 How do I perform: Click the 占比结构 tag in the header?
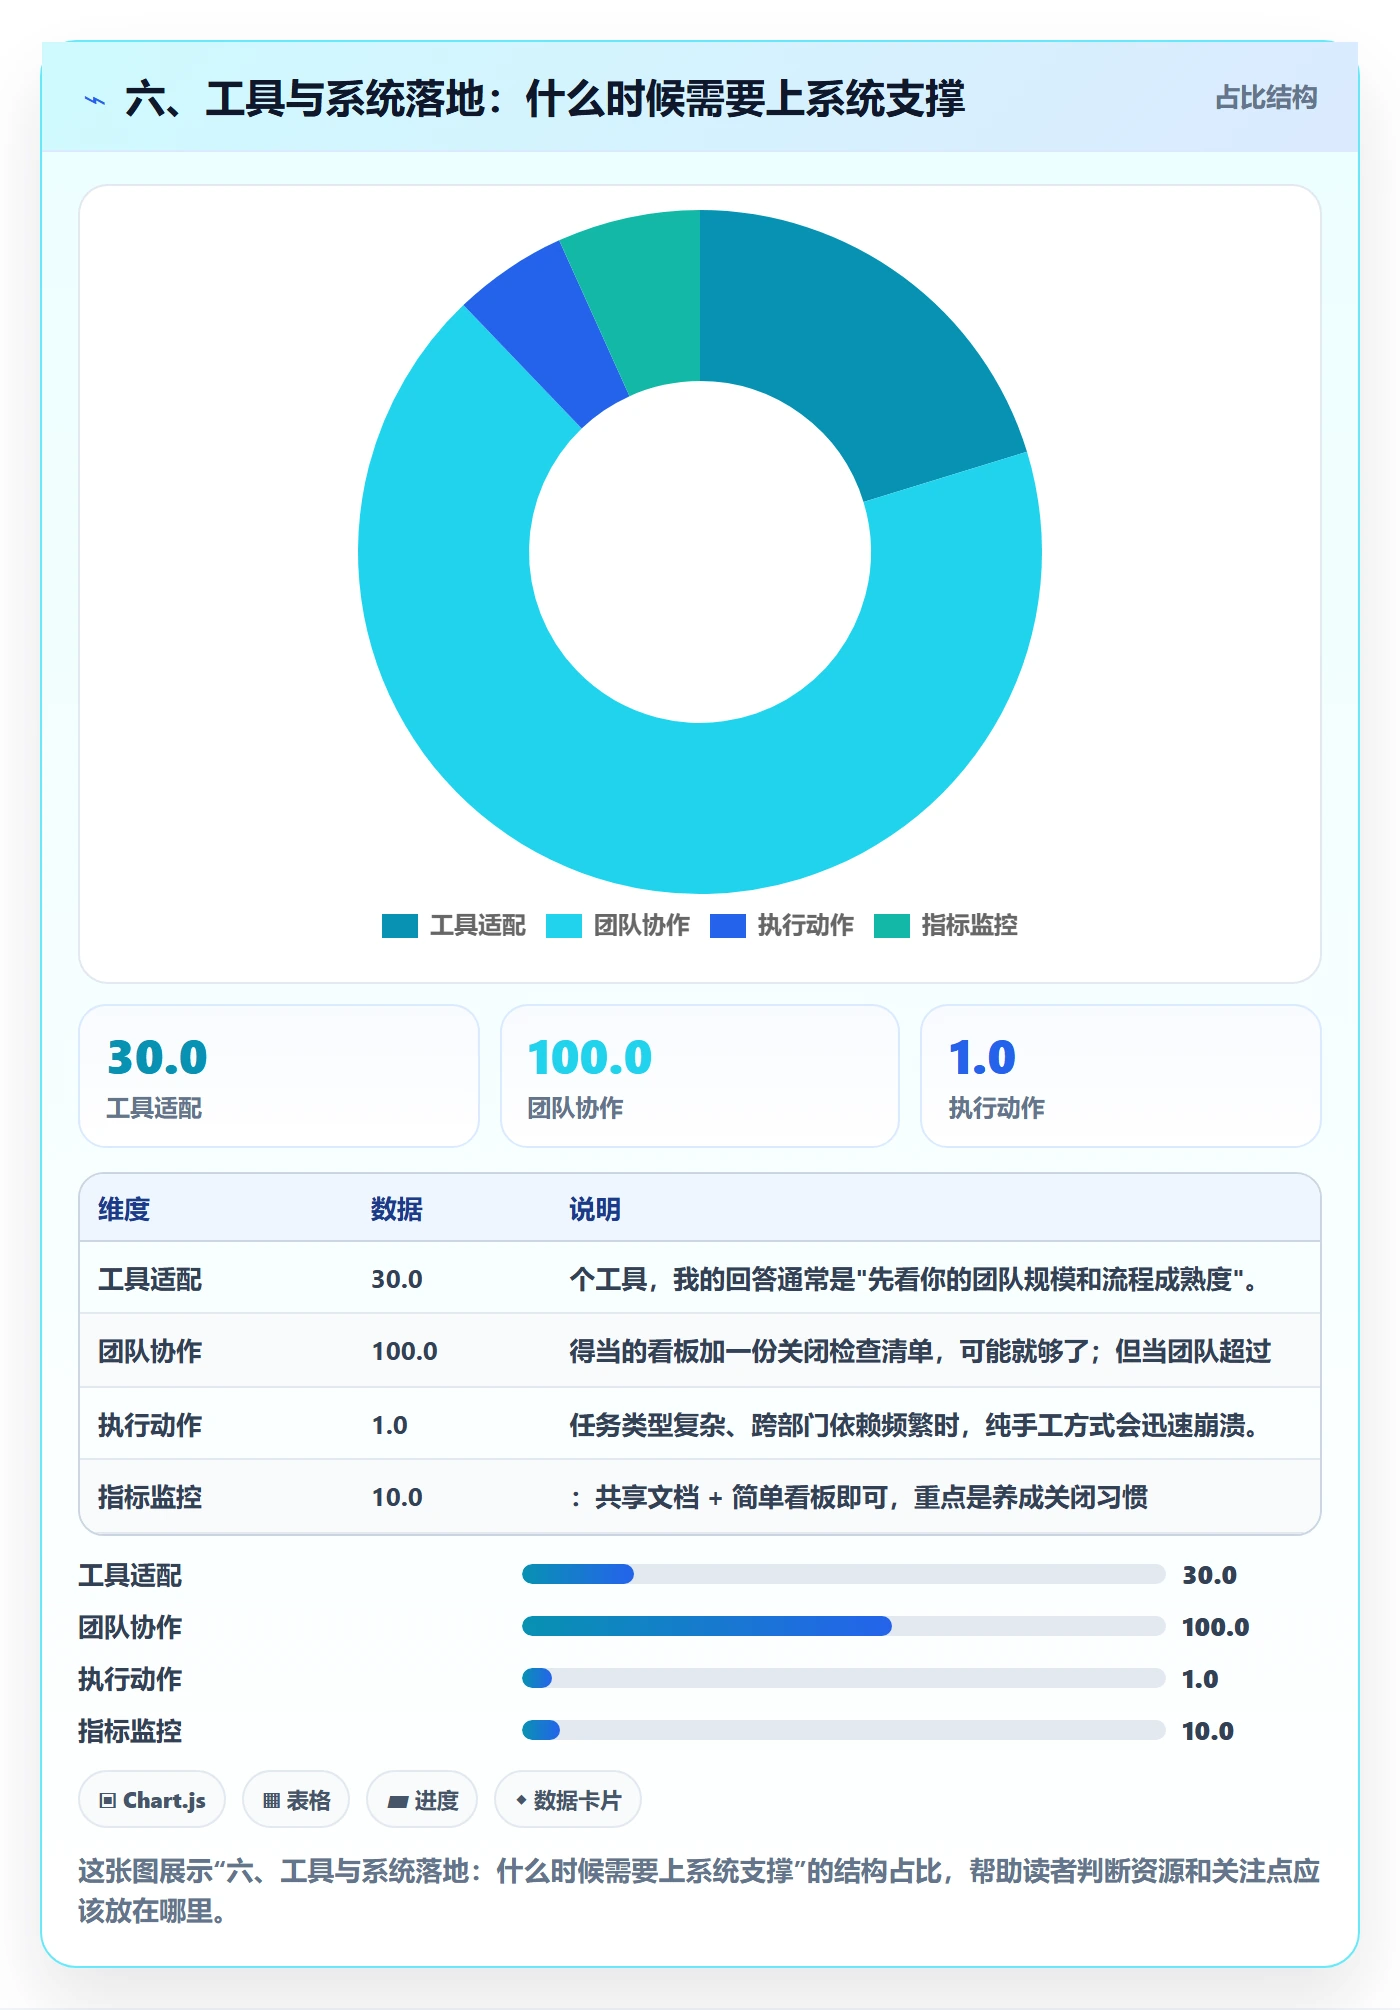1266,98
